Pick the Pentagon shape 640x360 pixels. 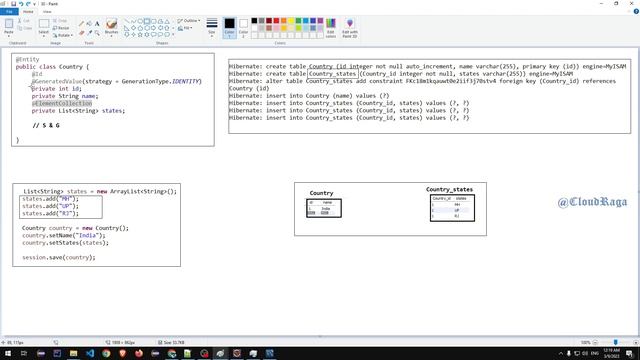pyautogui.click(x=140, y=28)
